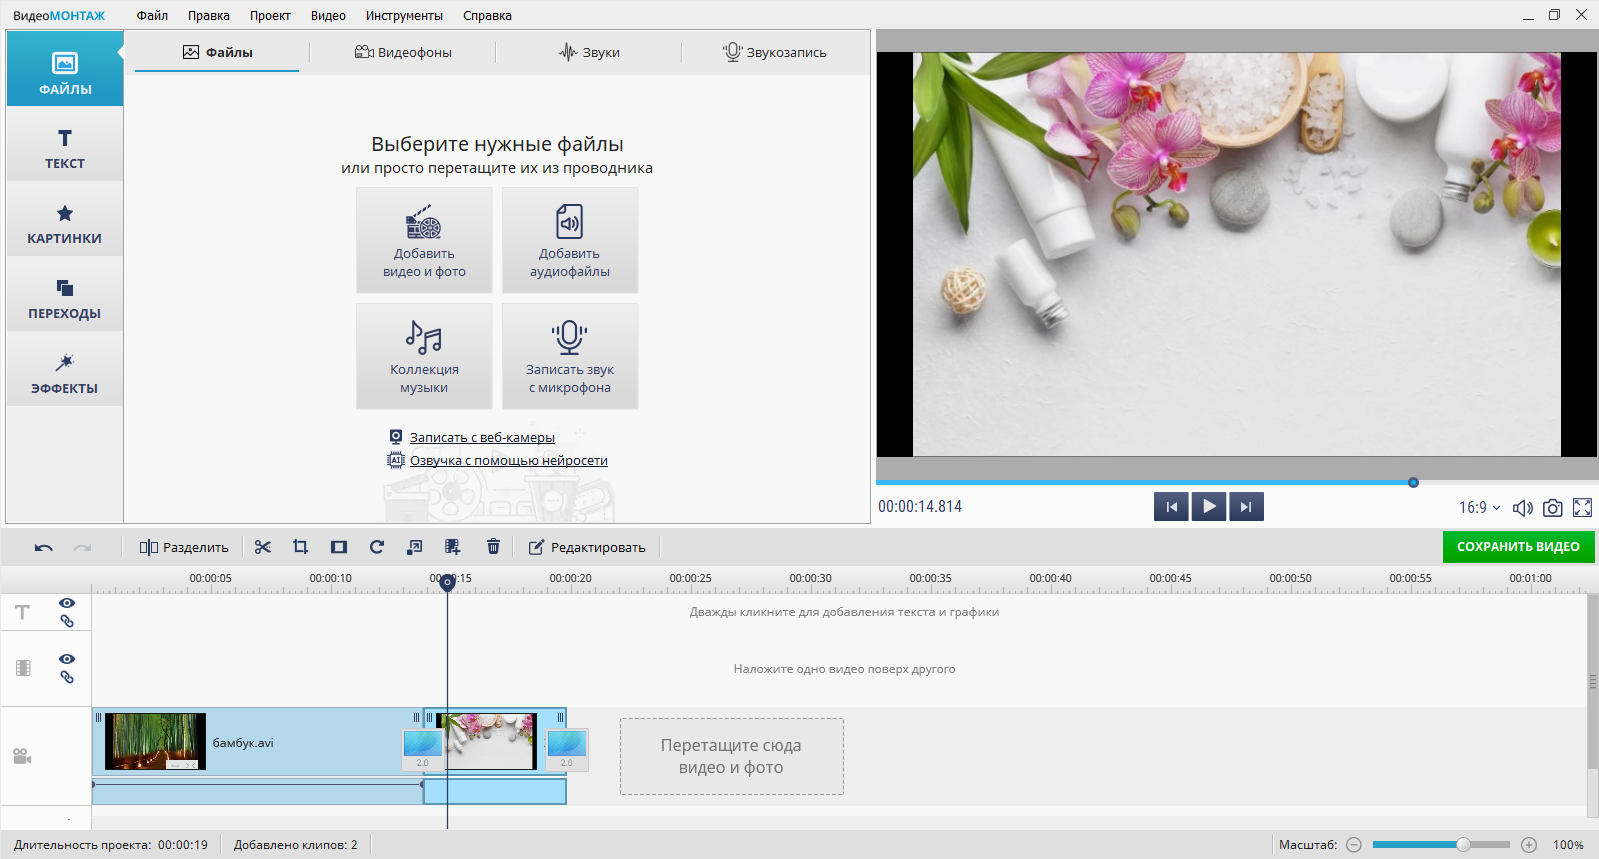1599x859 pixels.
Task: Toggle link lock on the overlay track
Action: coord(67,677)
